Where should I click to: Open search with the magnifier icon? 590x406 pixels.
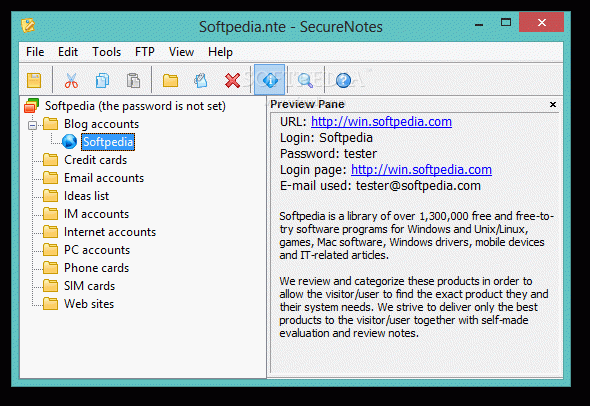305,80
